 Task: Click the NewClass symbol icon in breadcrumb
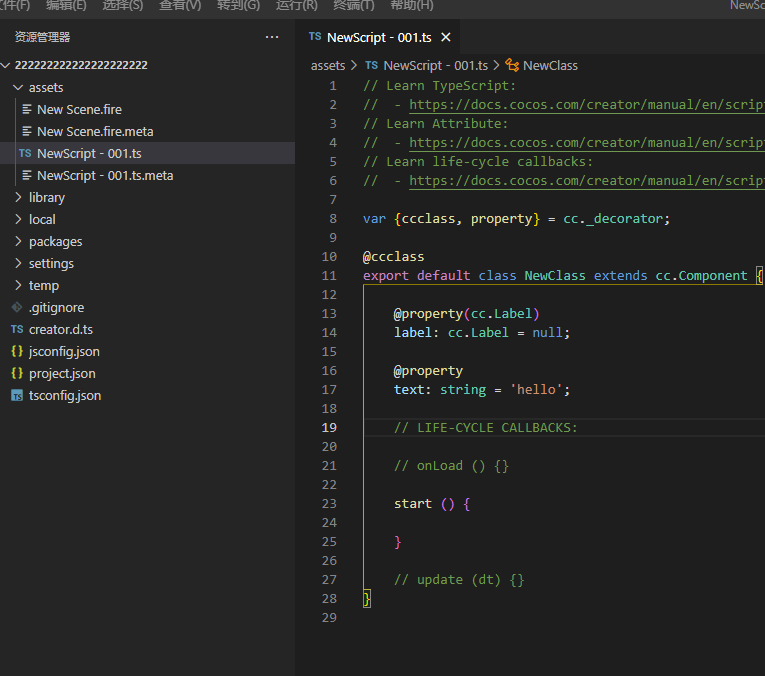512,65
